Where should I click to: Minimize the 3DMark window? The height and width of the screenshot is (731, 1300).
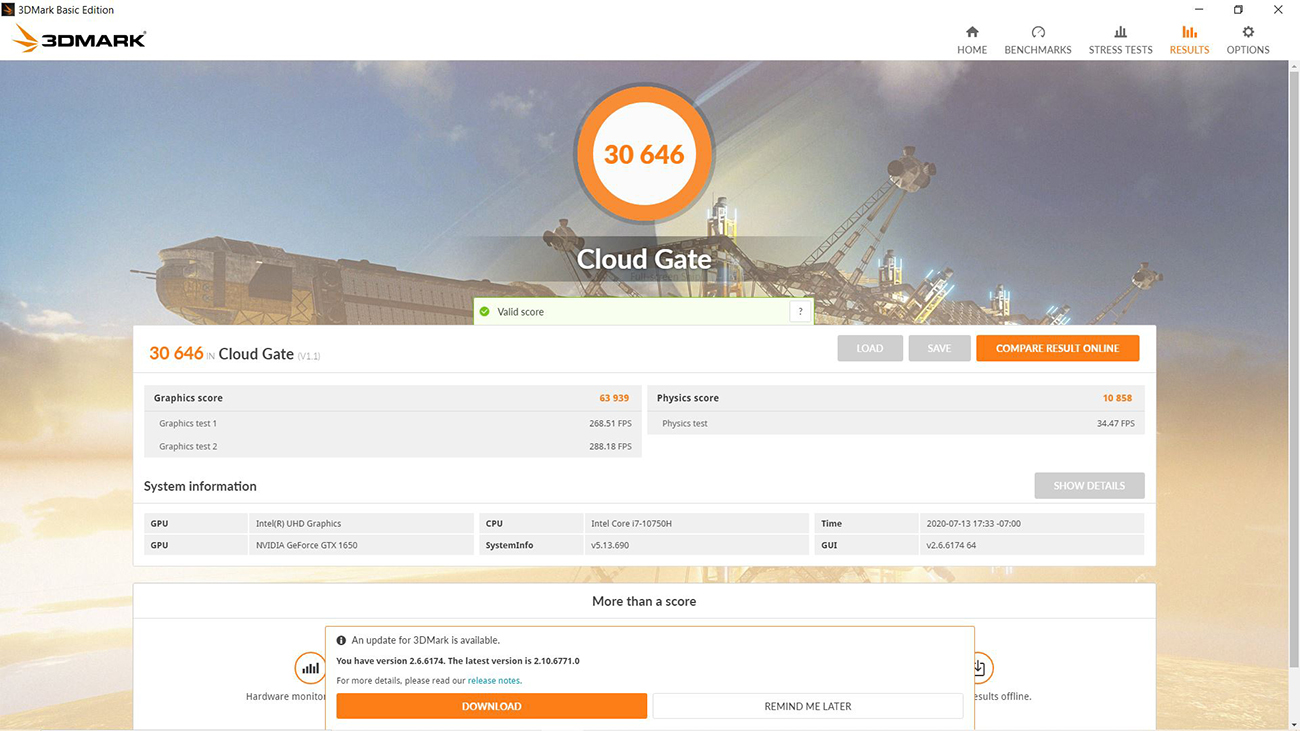click(x=1199, y=10)
